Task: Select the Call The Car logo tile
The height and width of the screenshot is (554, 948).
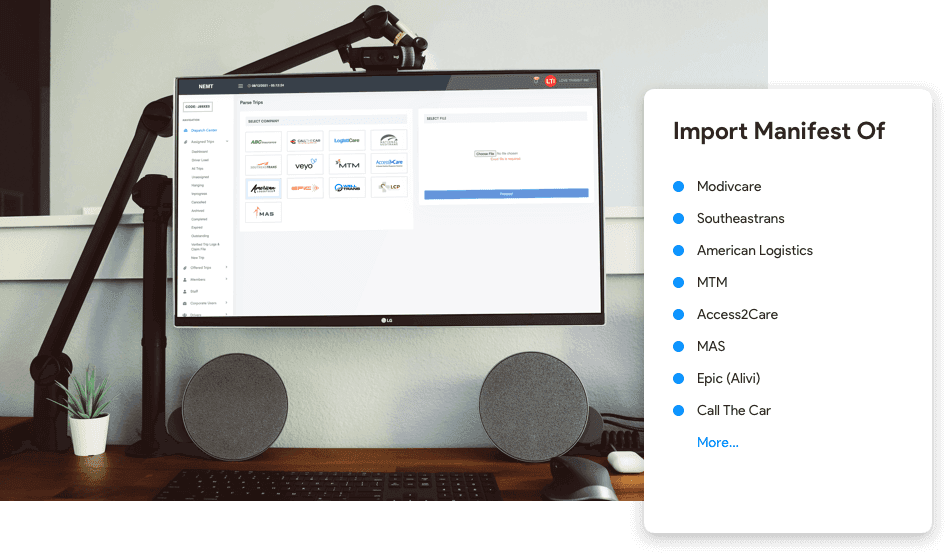Action: [305, 141]
